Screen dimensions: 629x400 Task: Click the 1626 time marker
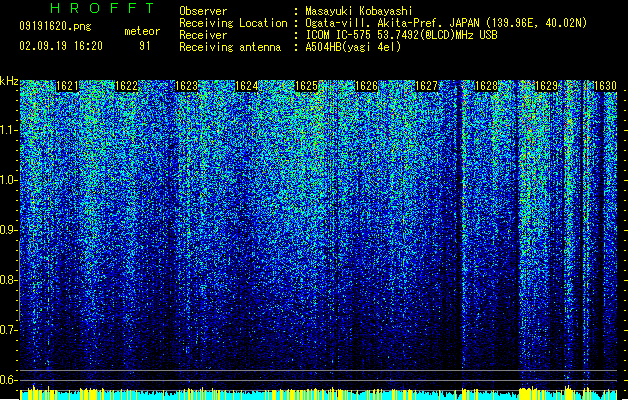click(366, 86)
